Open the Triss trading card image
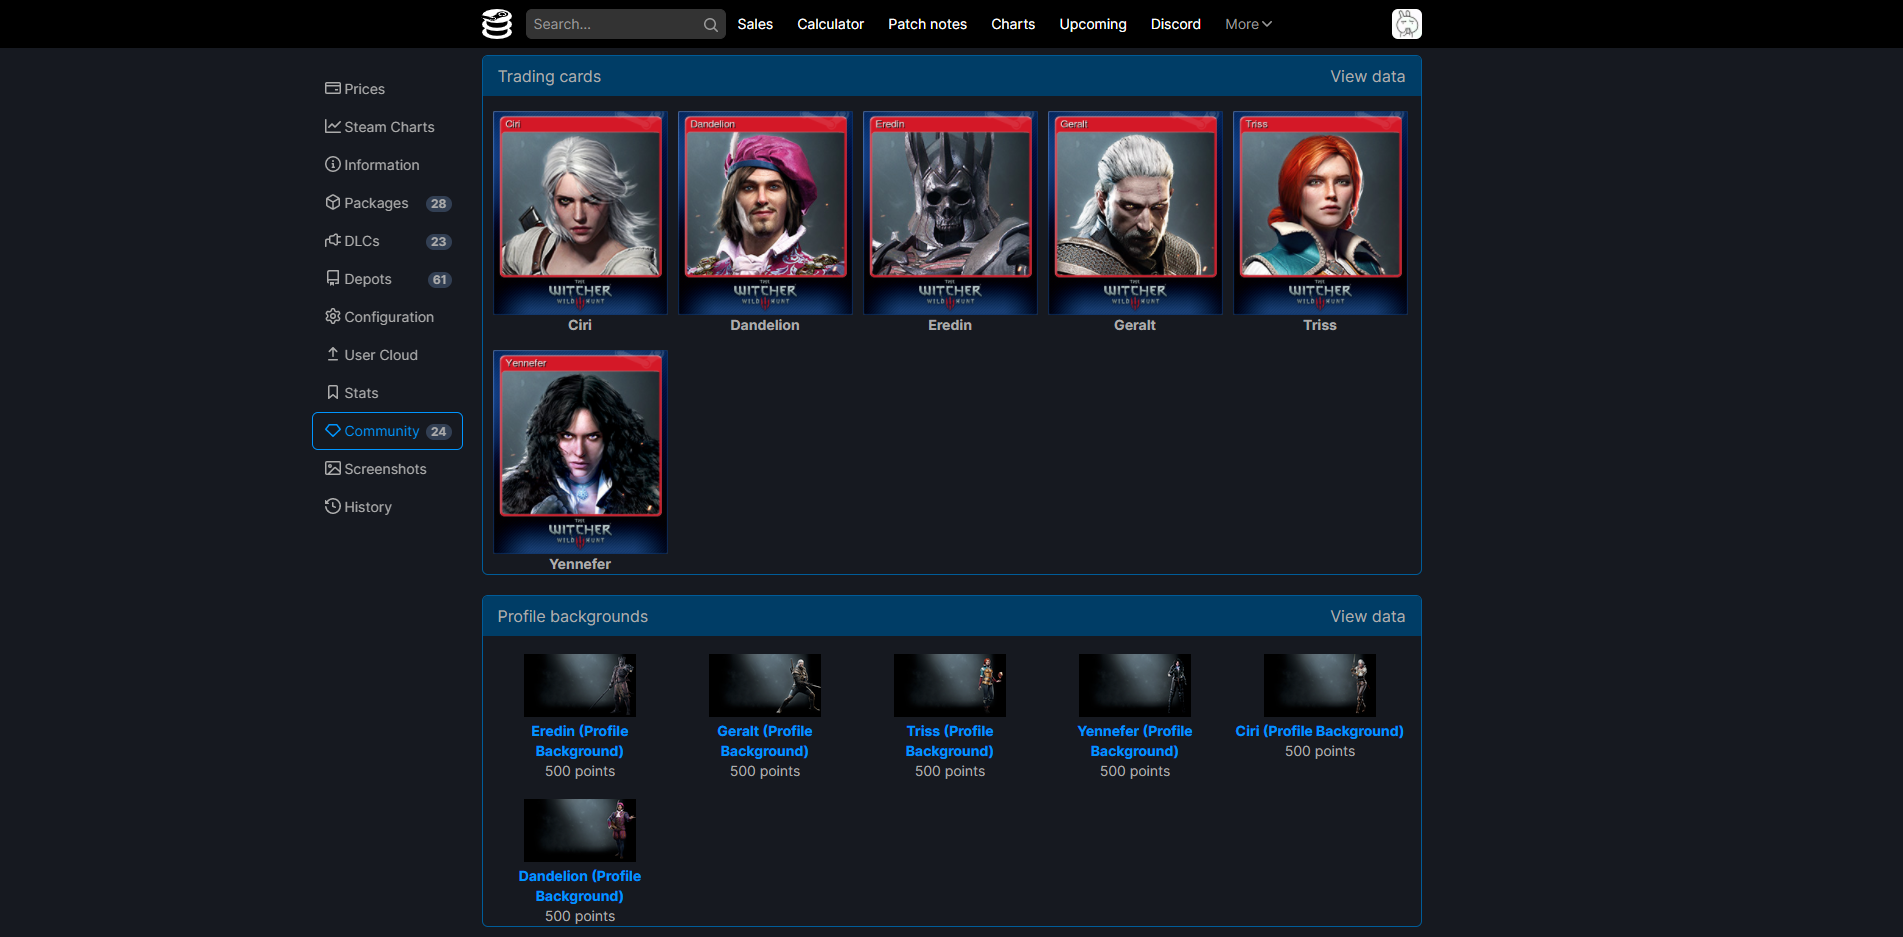 pyautogui.click(x=1320, y=213)
